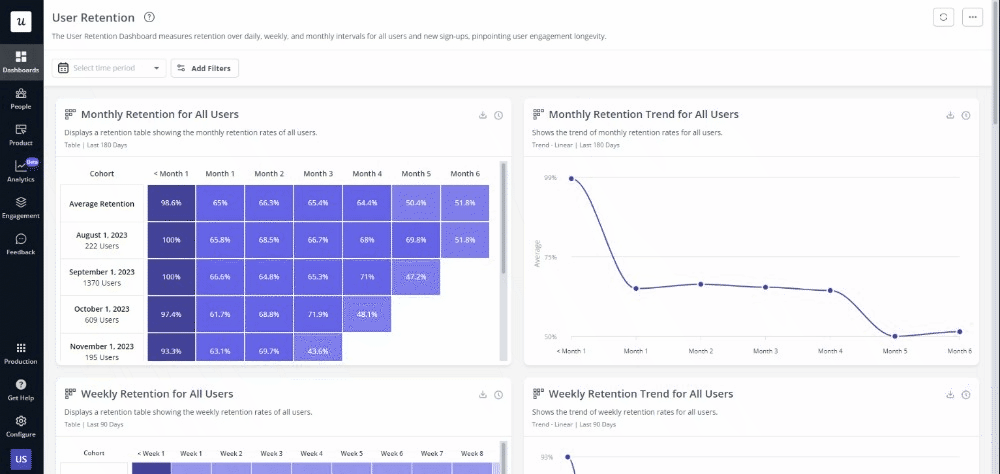
Task: Navigate to Engagement in sidebar
Action: point(20,207)
